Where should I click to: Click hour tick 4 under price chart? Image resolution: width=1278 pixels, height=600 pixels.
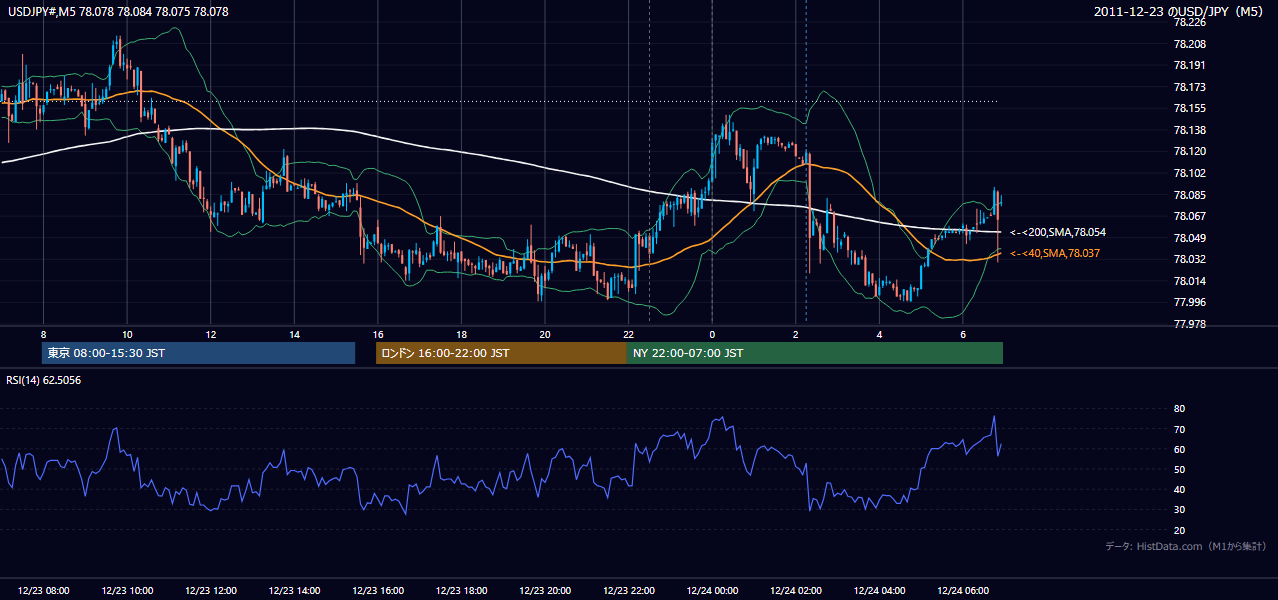coord(879,334)
